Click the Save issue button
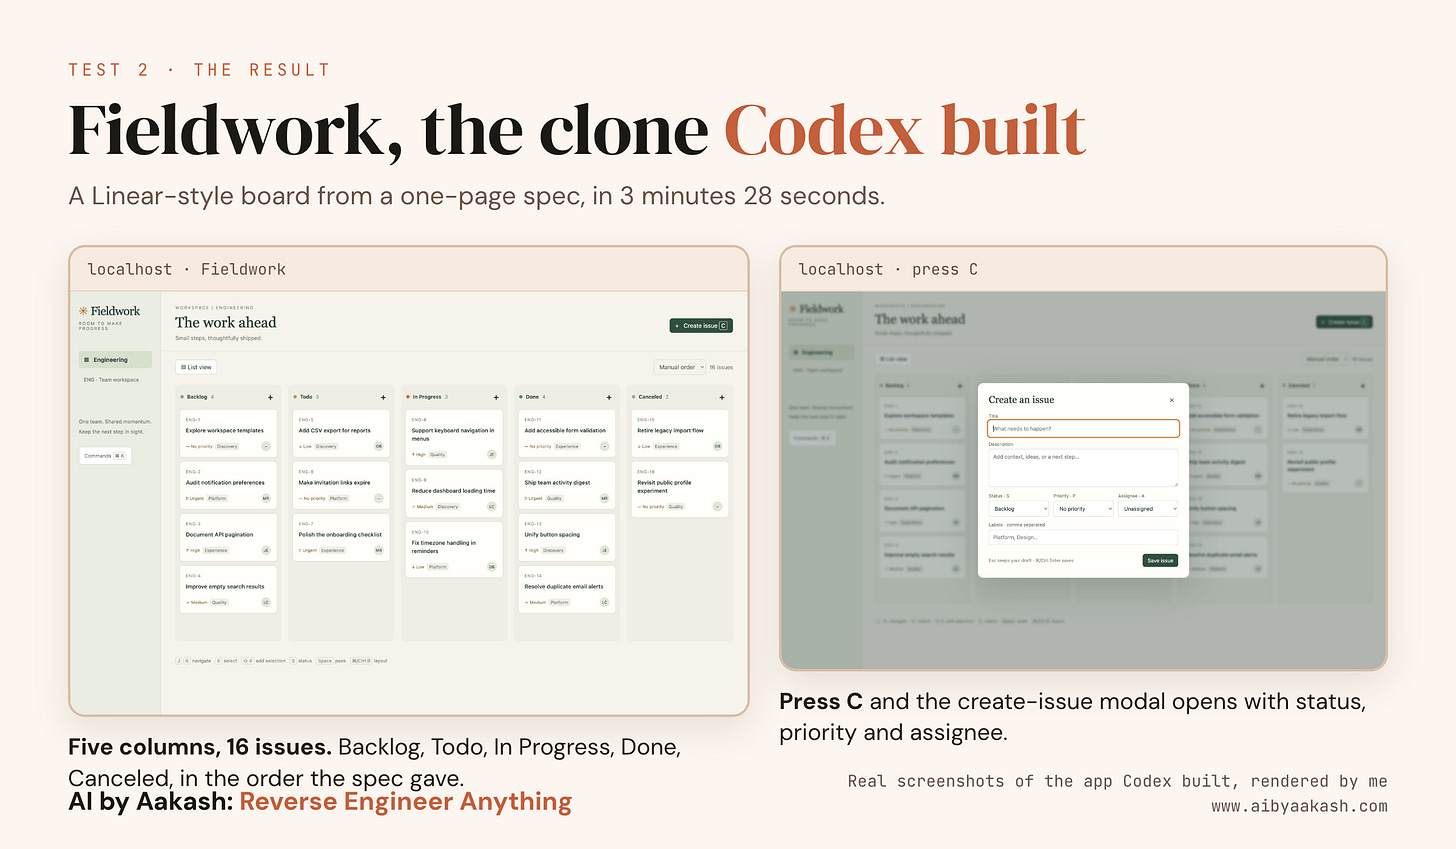Screen dimensions: 1456x849 pyautogui.click(x=1160, y=560)
